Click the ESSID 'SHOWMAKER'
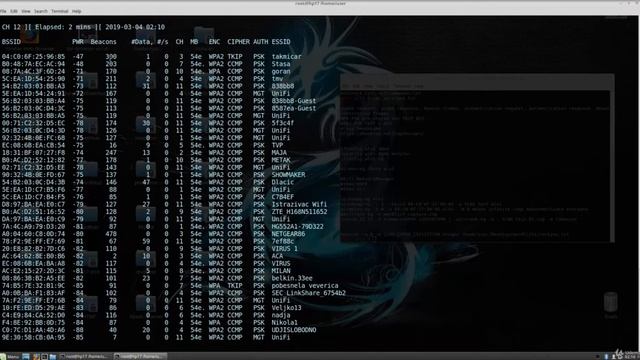640x360 pixels. (x=289, y=175)
